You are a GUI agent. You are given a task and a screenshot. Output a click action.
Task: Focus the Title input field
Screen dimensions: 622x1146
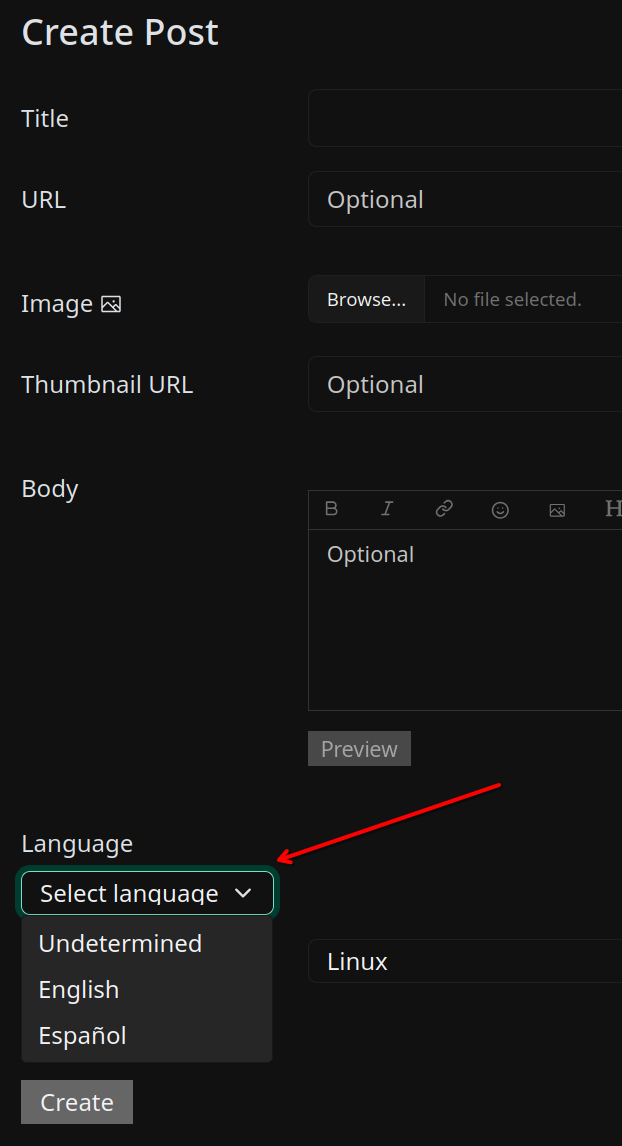click(x=465, y=118)
